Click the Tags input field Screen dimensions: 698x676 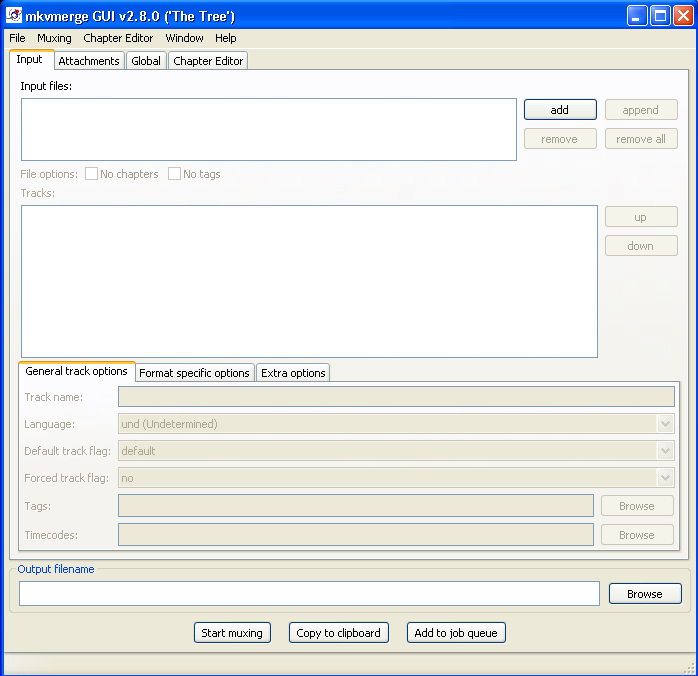(x=356, y=506)
